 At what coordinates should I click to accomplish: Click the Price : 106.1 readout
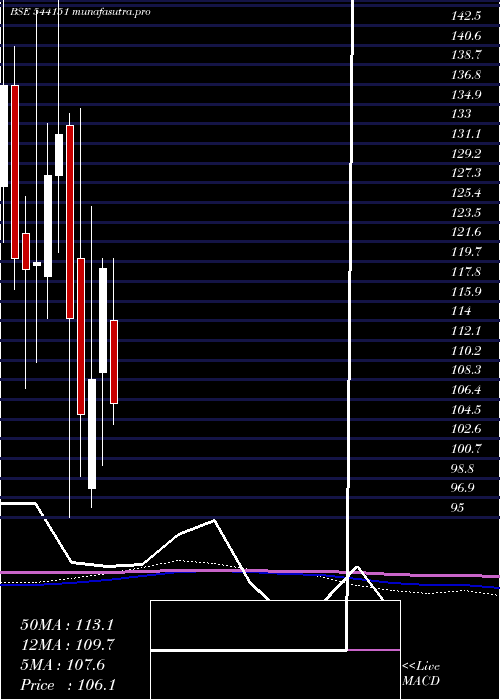(67, 685)
